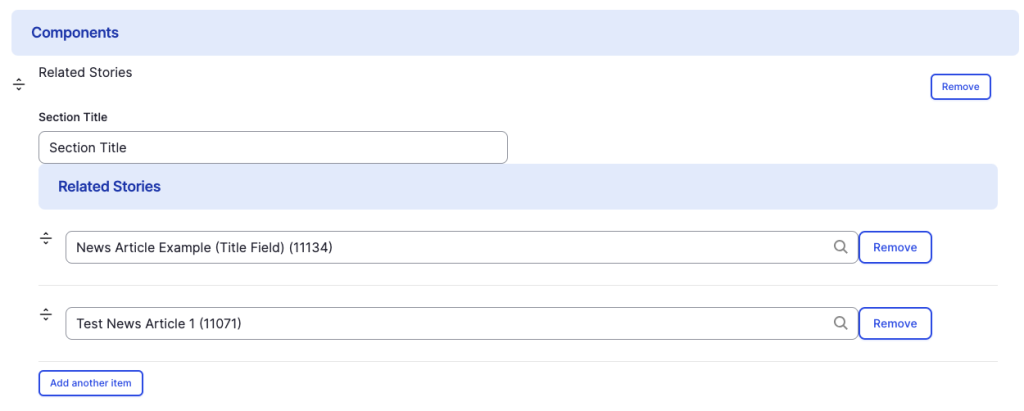The image size is (1024, 411).
Task: Remove the Test News Article 1 story
Action: pyautogui.click(x=895, y=323)
